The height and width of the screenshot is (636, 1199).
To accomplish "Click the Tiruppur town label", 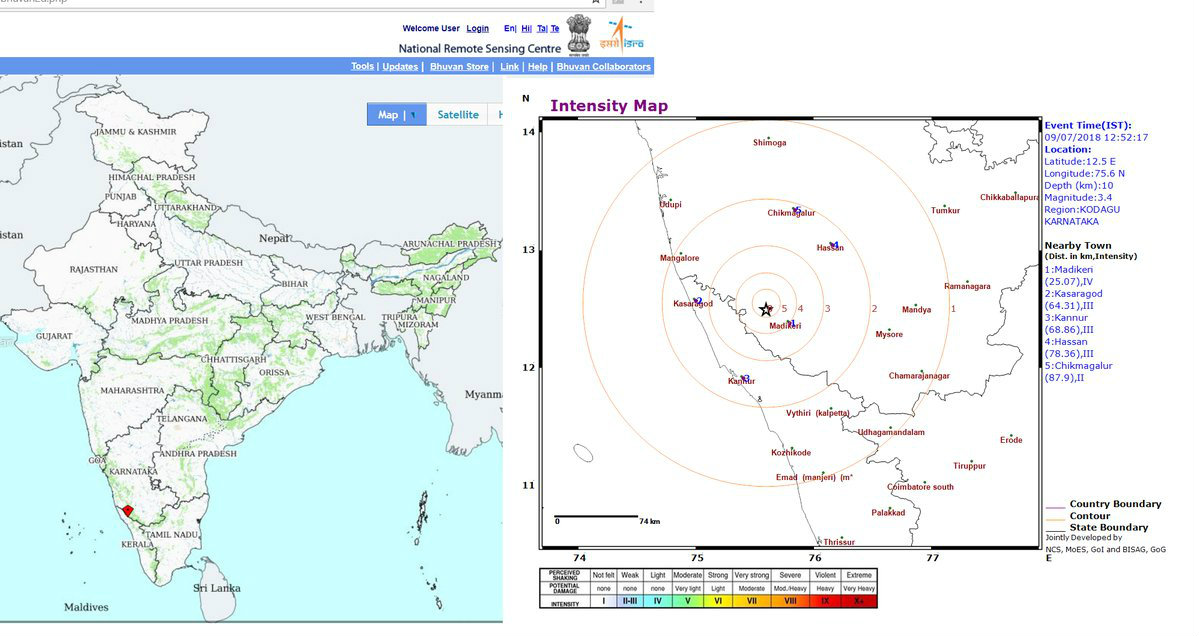I will tap(970, 466).
